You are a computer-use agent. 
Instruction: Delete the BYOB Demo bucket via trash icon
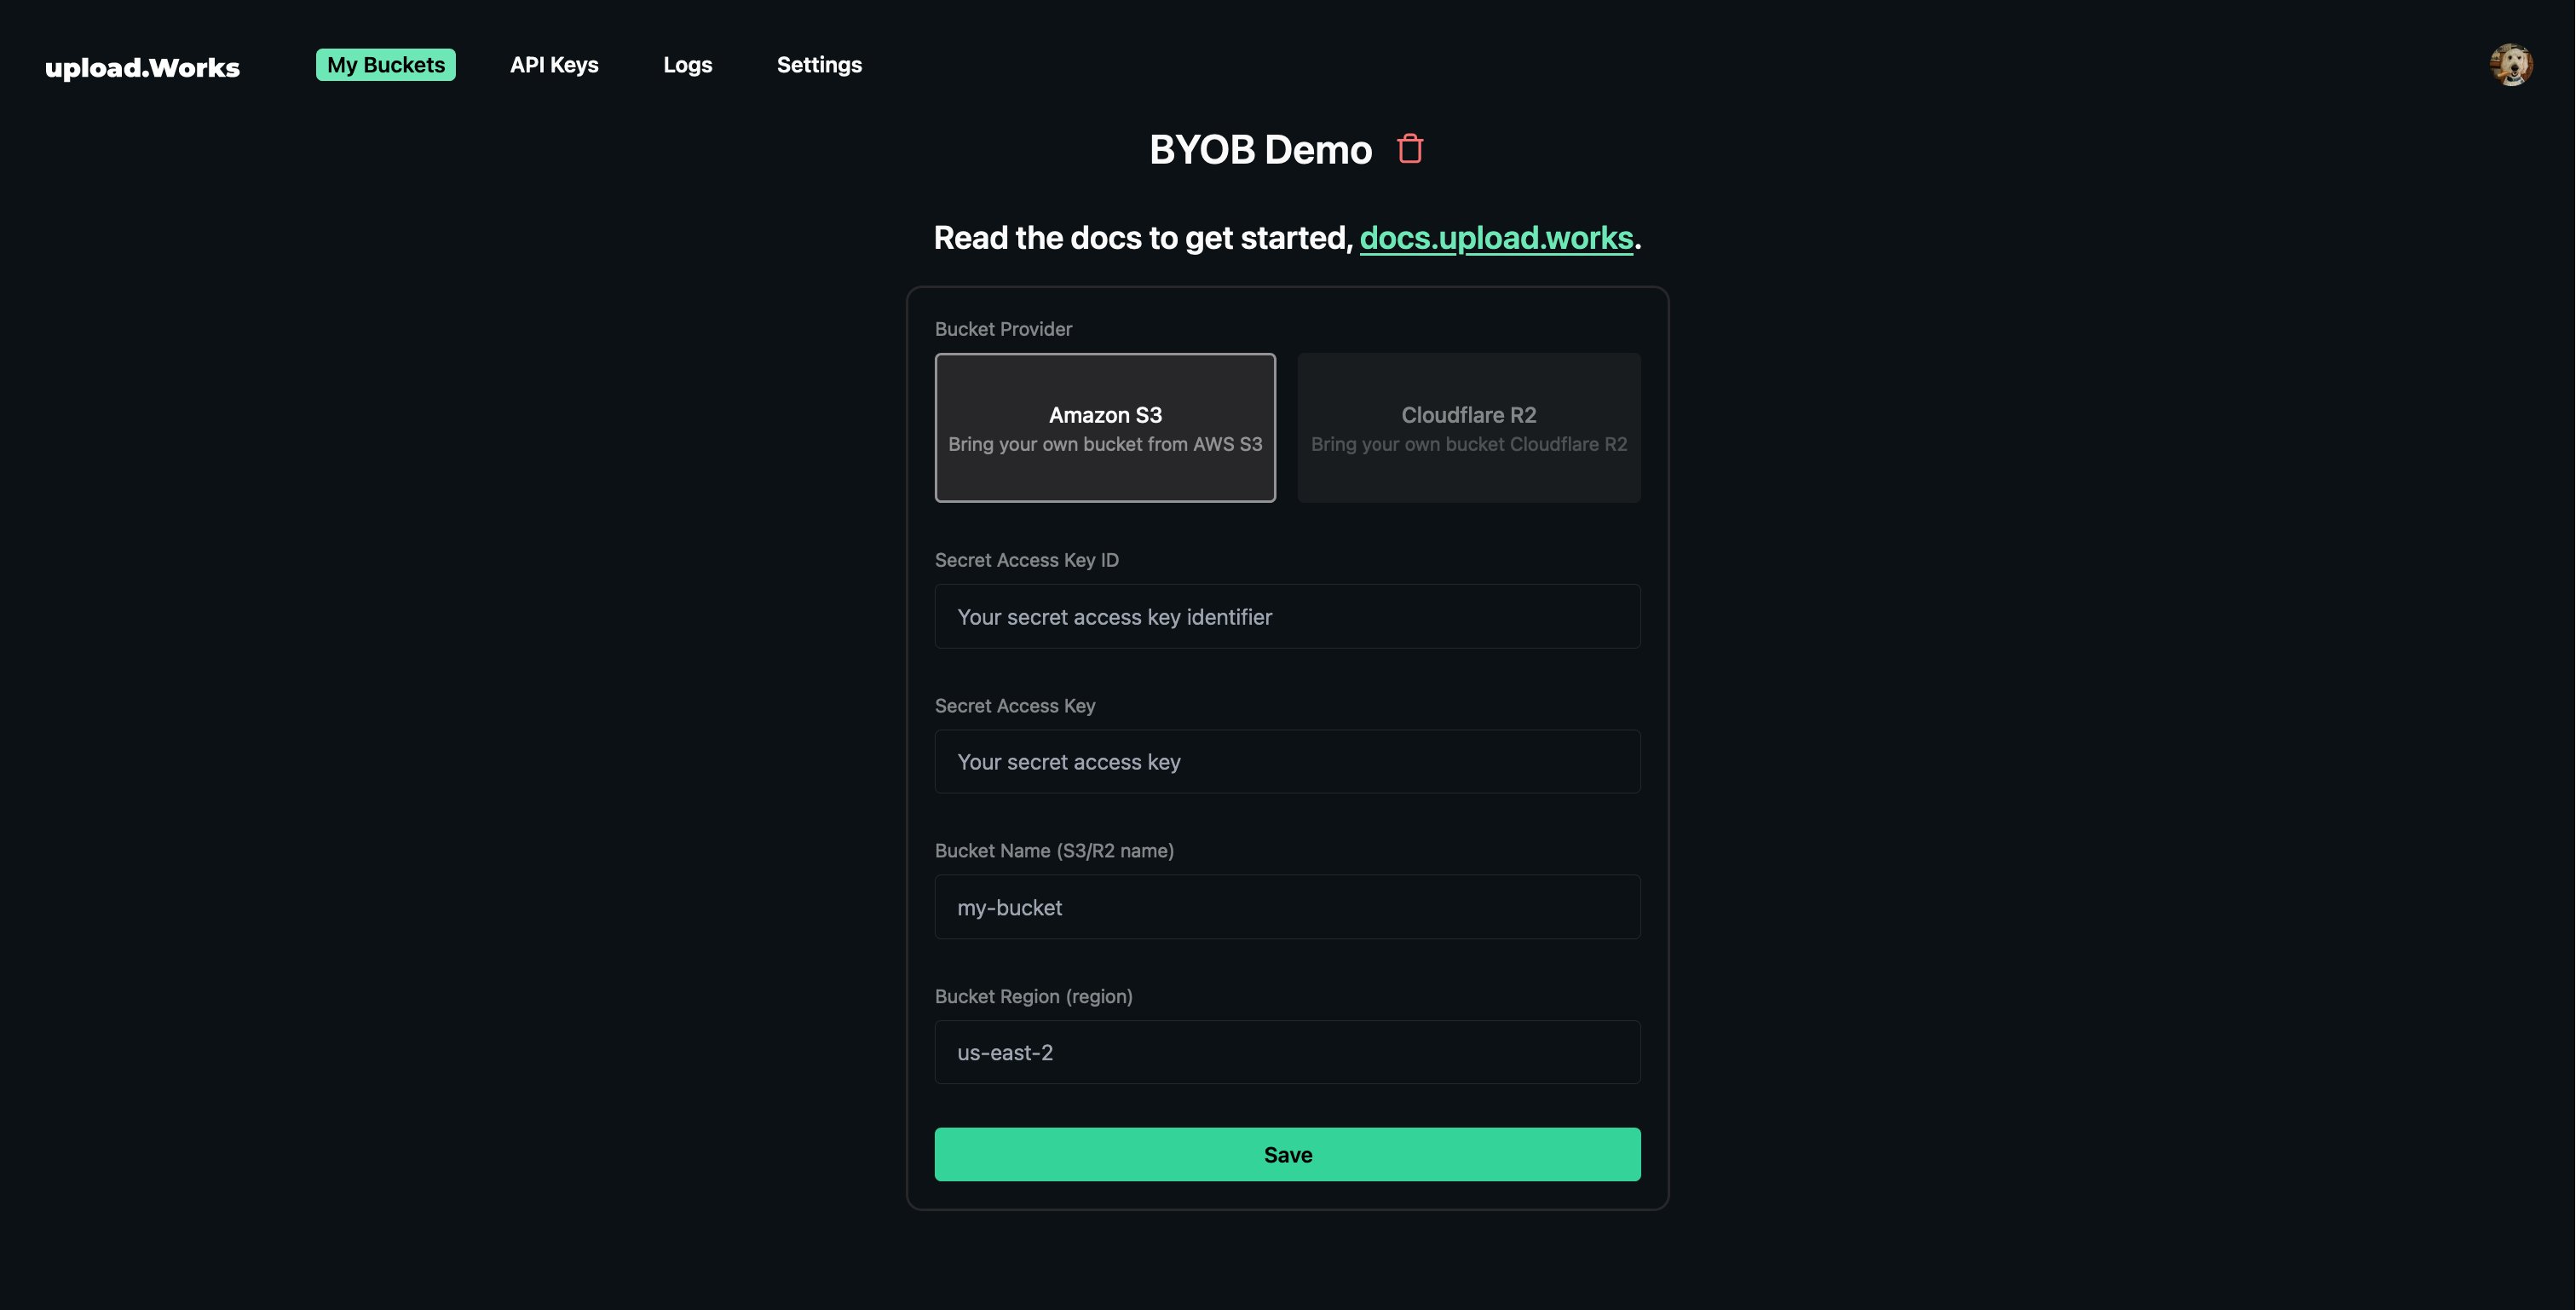tap(1410, 149)
